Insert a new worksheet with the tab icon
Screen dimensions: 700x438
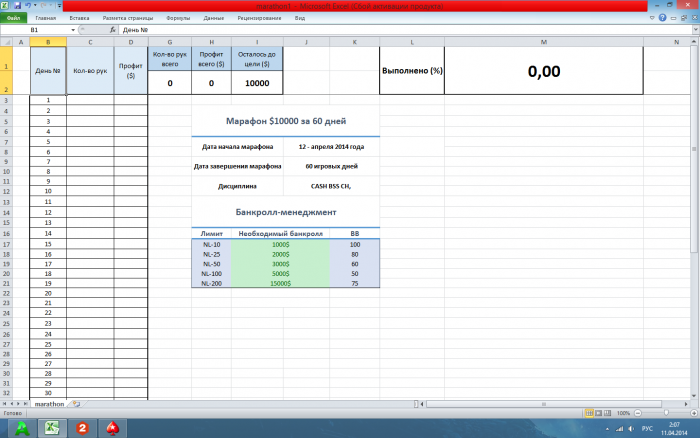pyautogui.click(x=76, y=404)
